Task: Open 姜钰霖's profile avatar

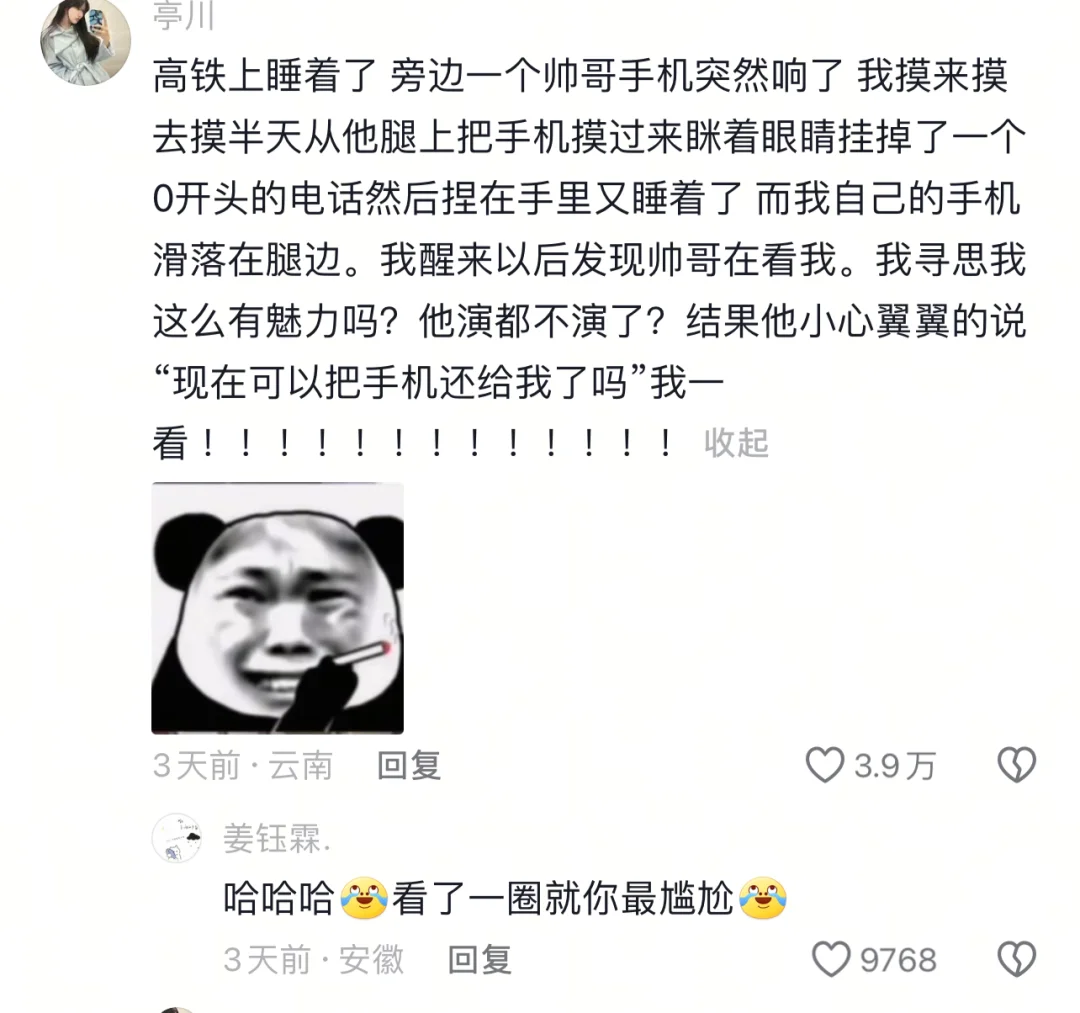Action: point(176,837)
